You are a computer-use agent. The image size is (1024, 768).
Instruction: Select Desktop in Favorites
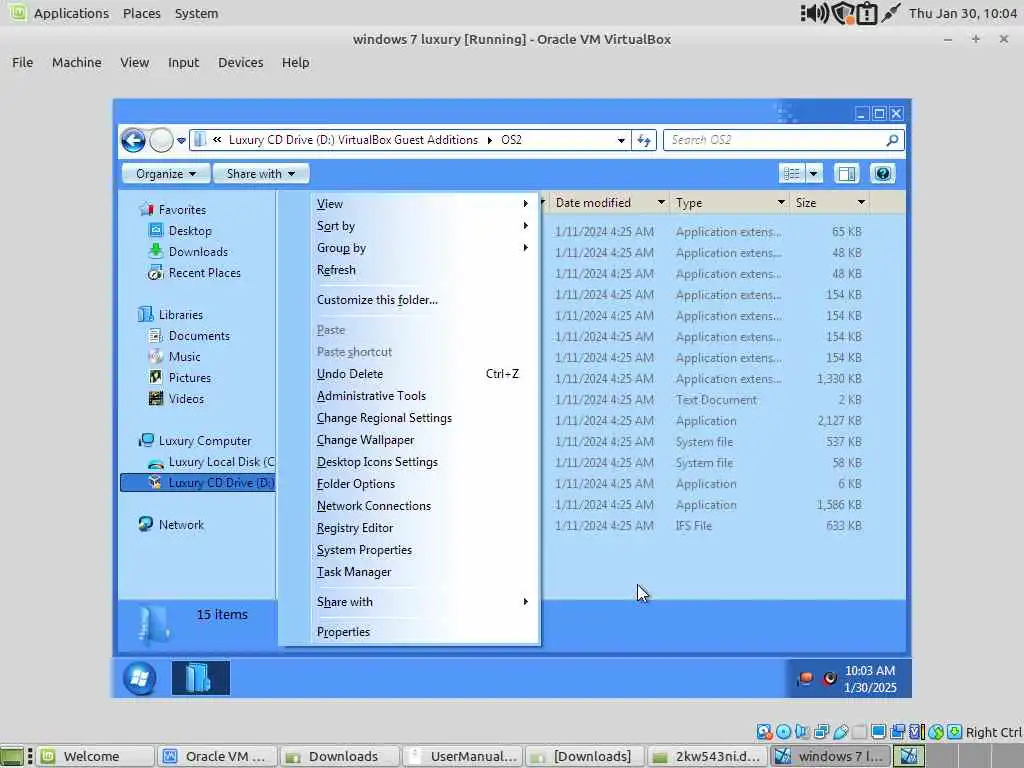pos(189,231)
